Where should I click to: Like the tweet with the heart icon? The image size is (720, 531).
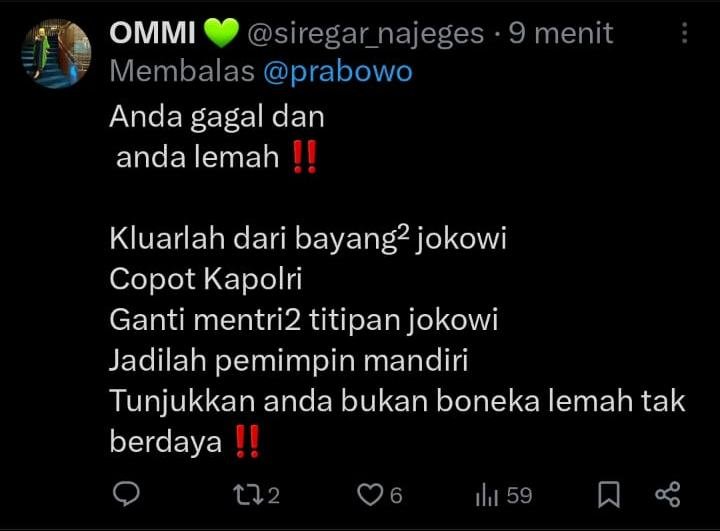click(x=370, y=495)
